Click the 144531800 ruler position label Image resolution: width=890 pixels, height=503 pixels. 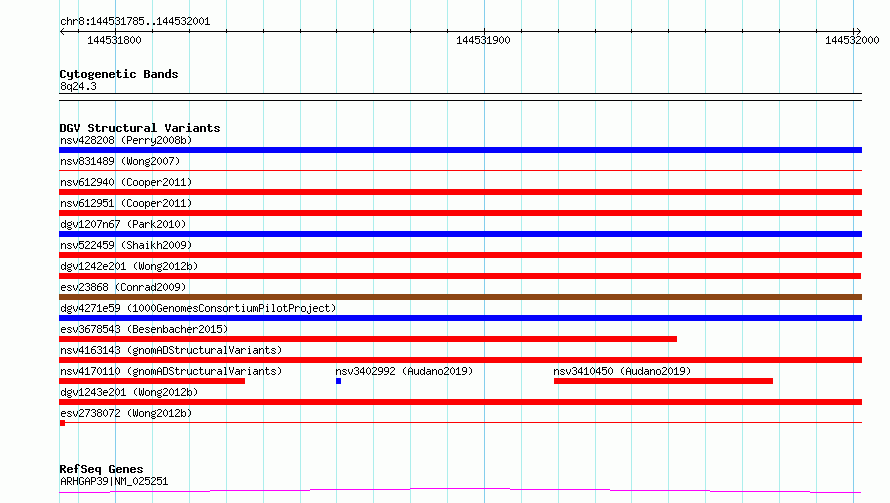click(x=114, y=40)
